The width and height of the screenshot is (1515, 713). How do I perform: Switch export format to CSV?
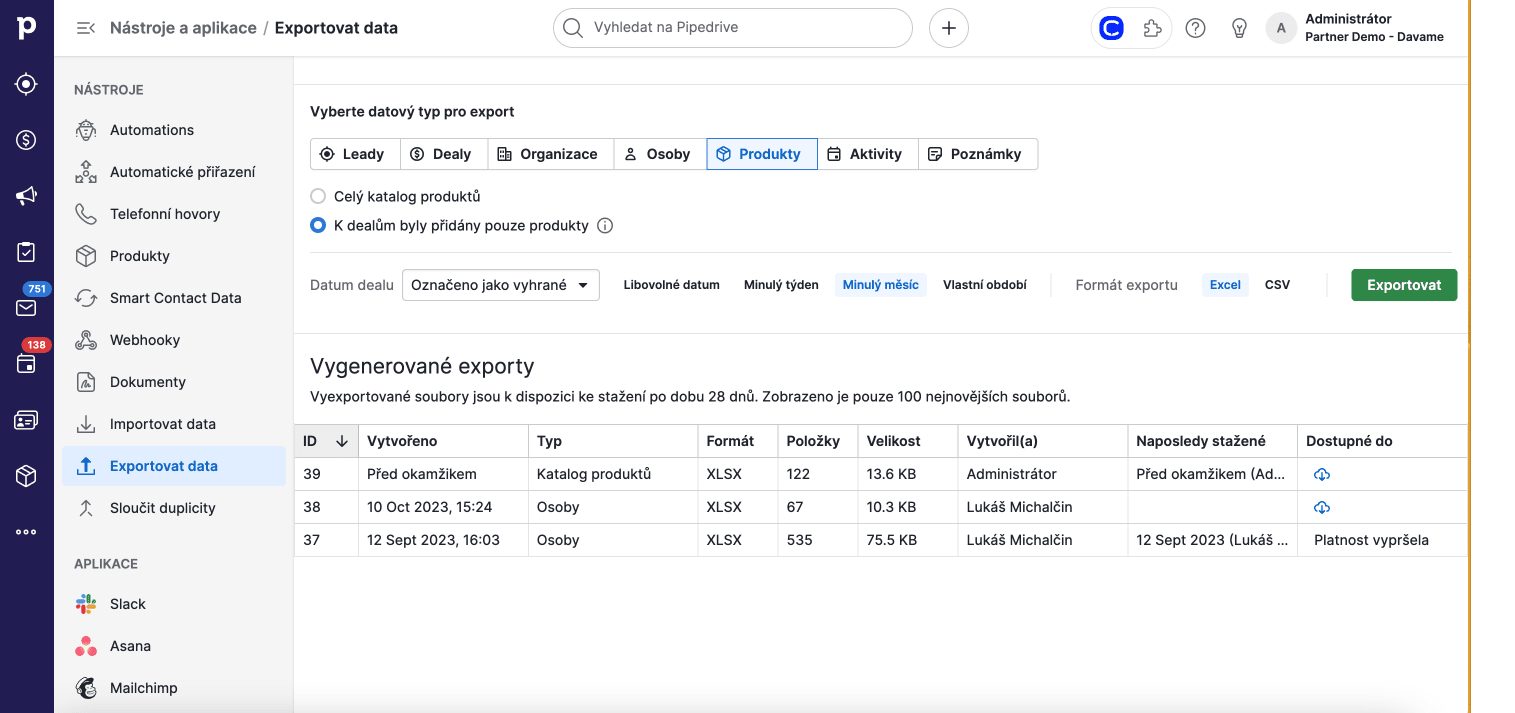pos(1277,285)
